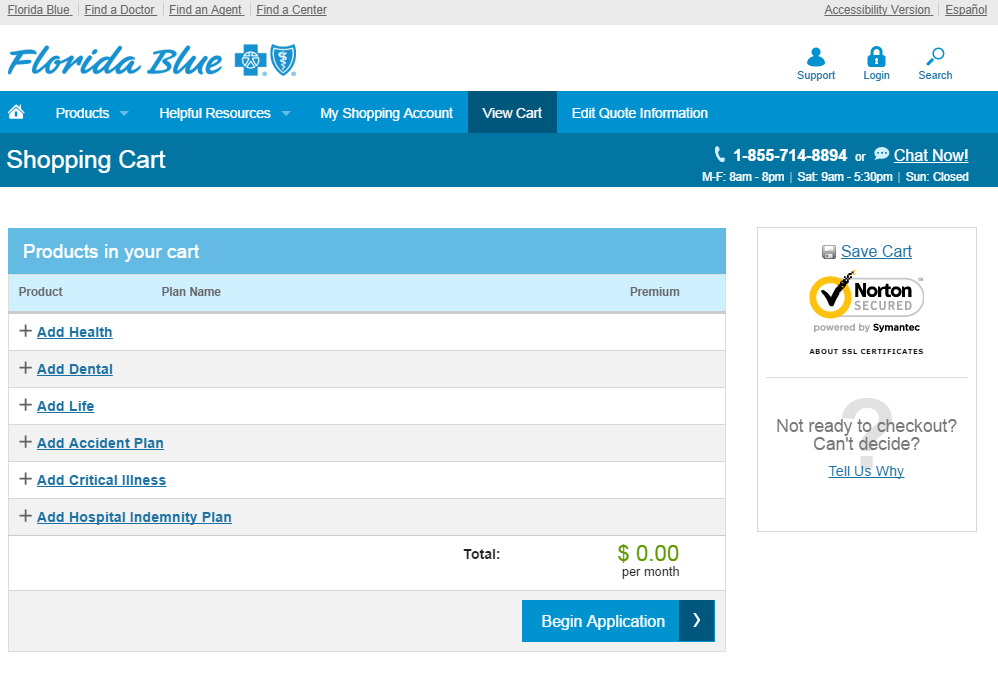This screenshot has width=998, height=681.
Task: Open the Find a Doctor link
Action: click(x=119, y=10)
